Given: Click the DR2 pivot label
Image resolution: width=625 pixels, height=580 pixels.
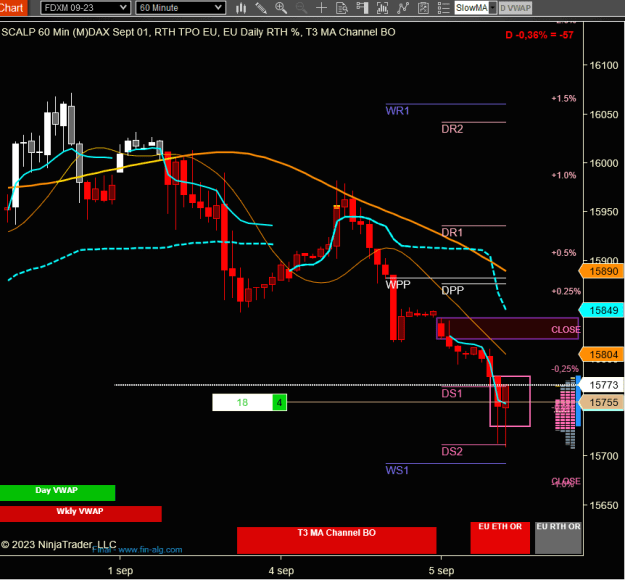Looking at the screenshot, I should pos(452,129).
